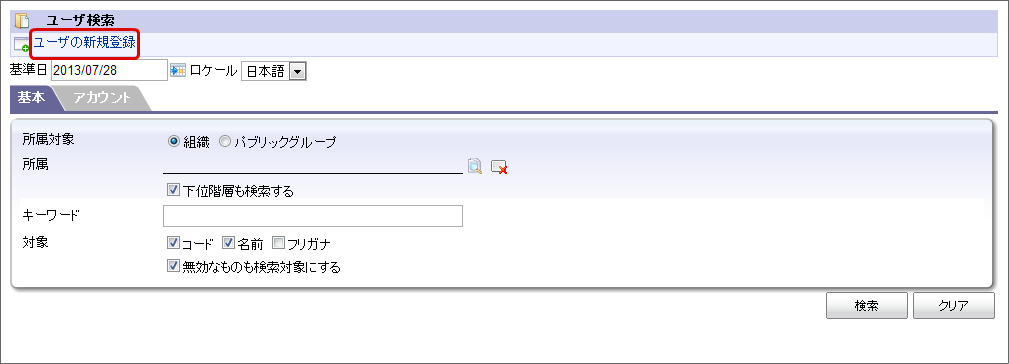This screenshot has height=364, width=1009.
Task: Select the 組織 radio button
Action: (173, 142)
